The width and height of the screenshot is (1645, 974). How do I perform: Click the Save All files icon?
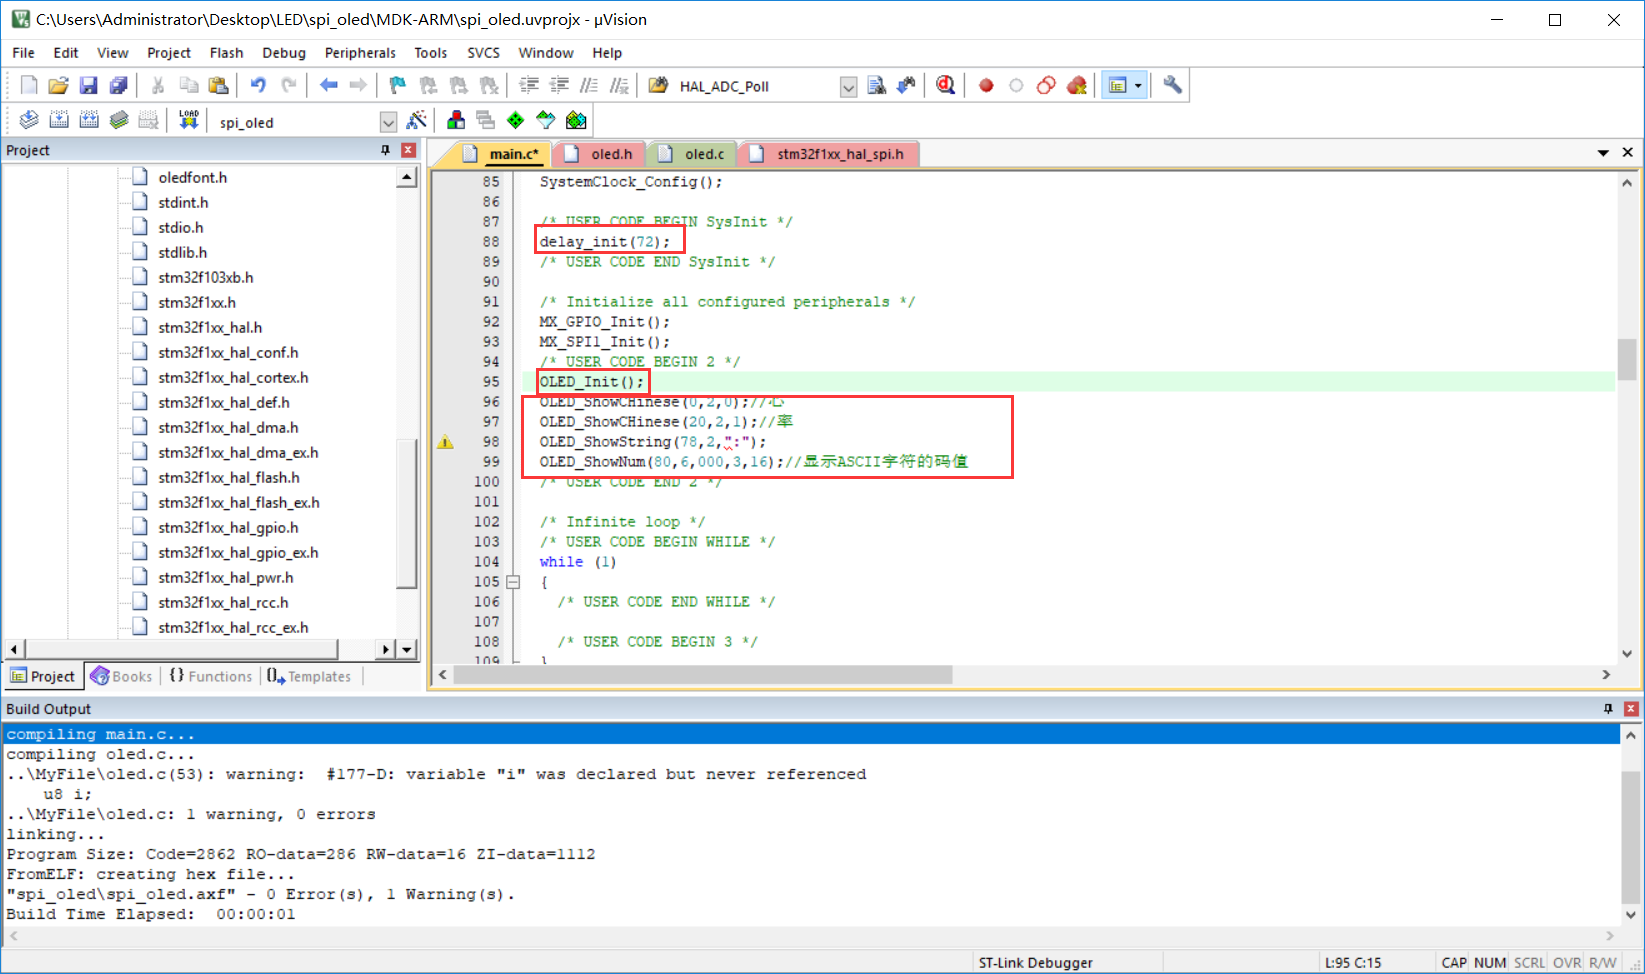pos(118,86)
